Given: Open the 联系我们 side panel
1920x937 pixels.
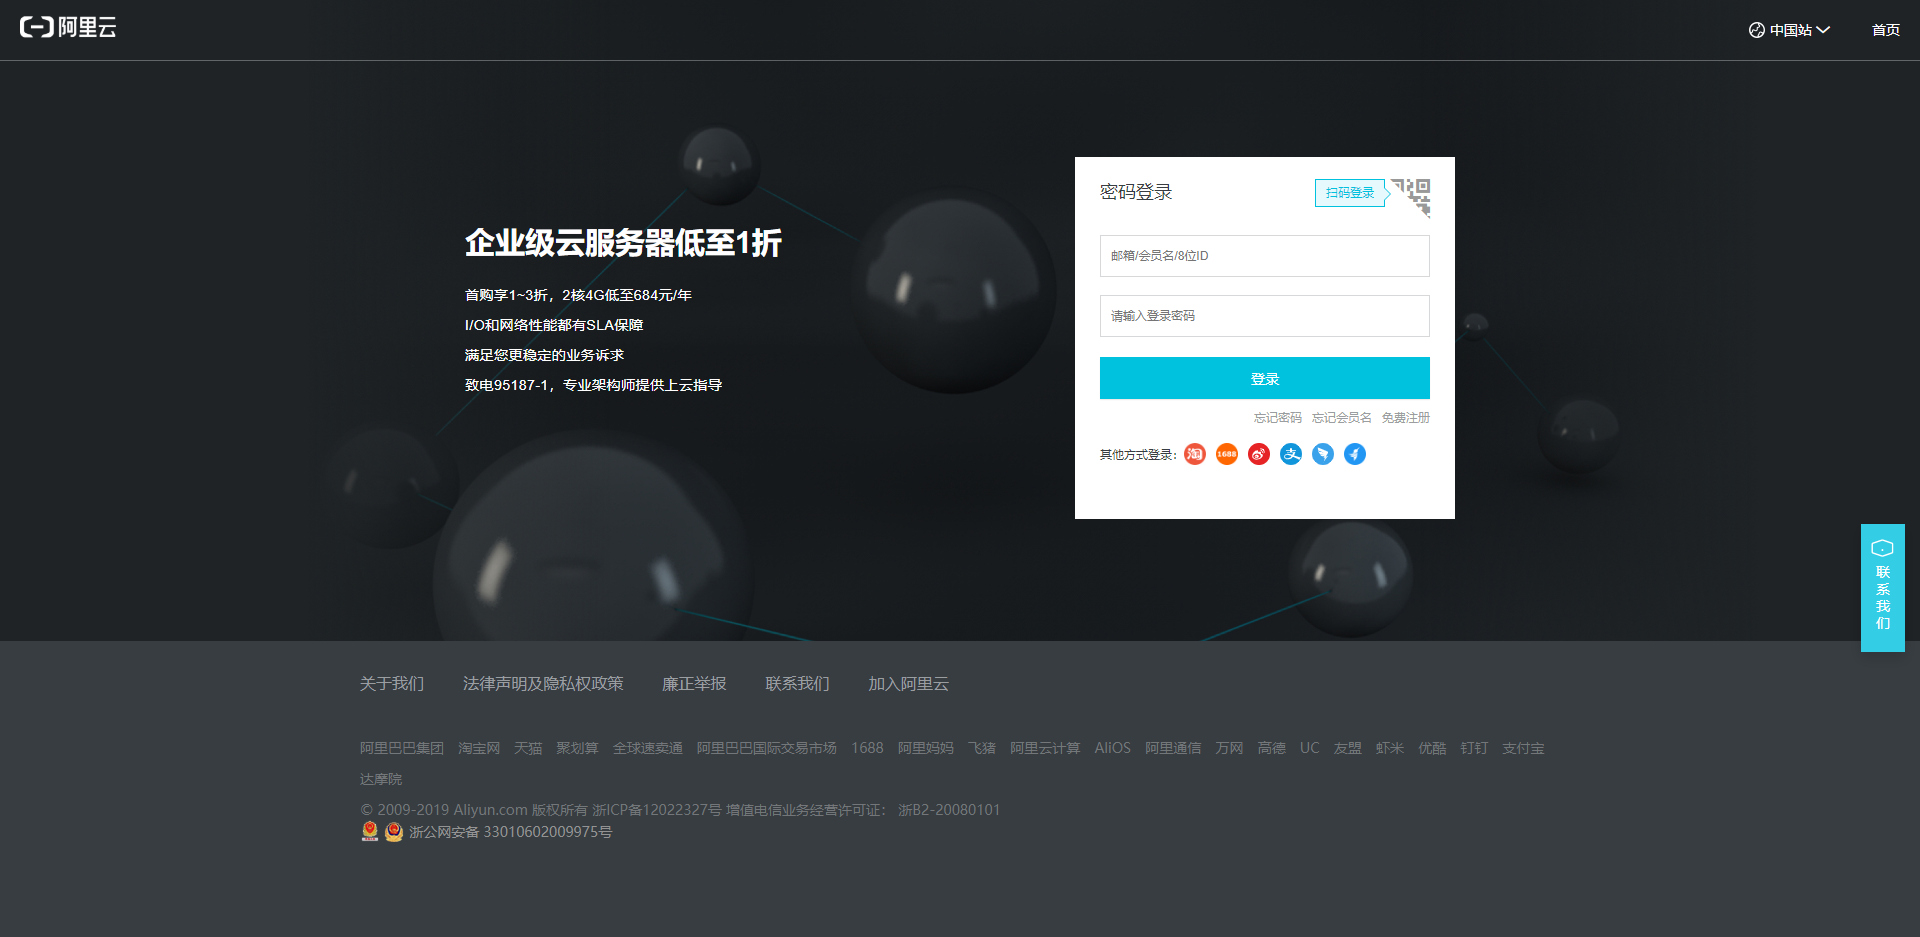Looking at the screenshot, I should click(1882, 588).
